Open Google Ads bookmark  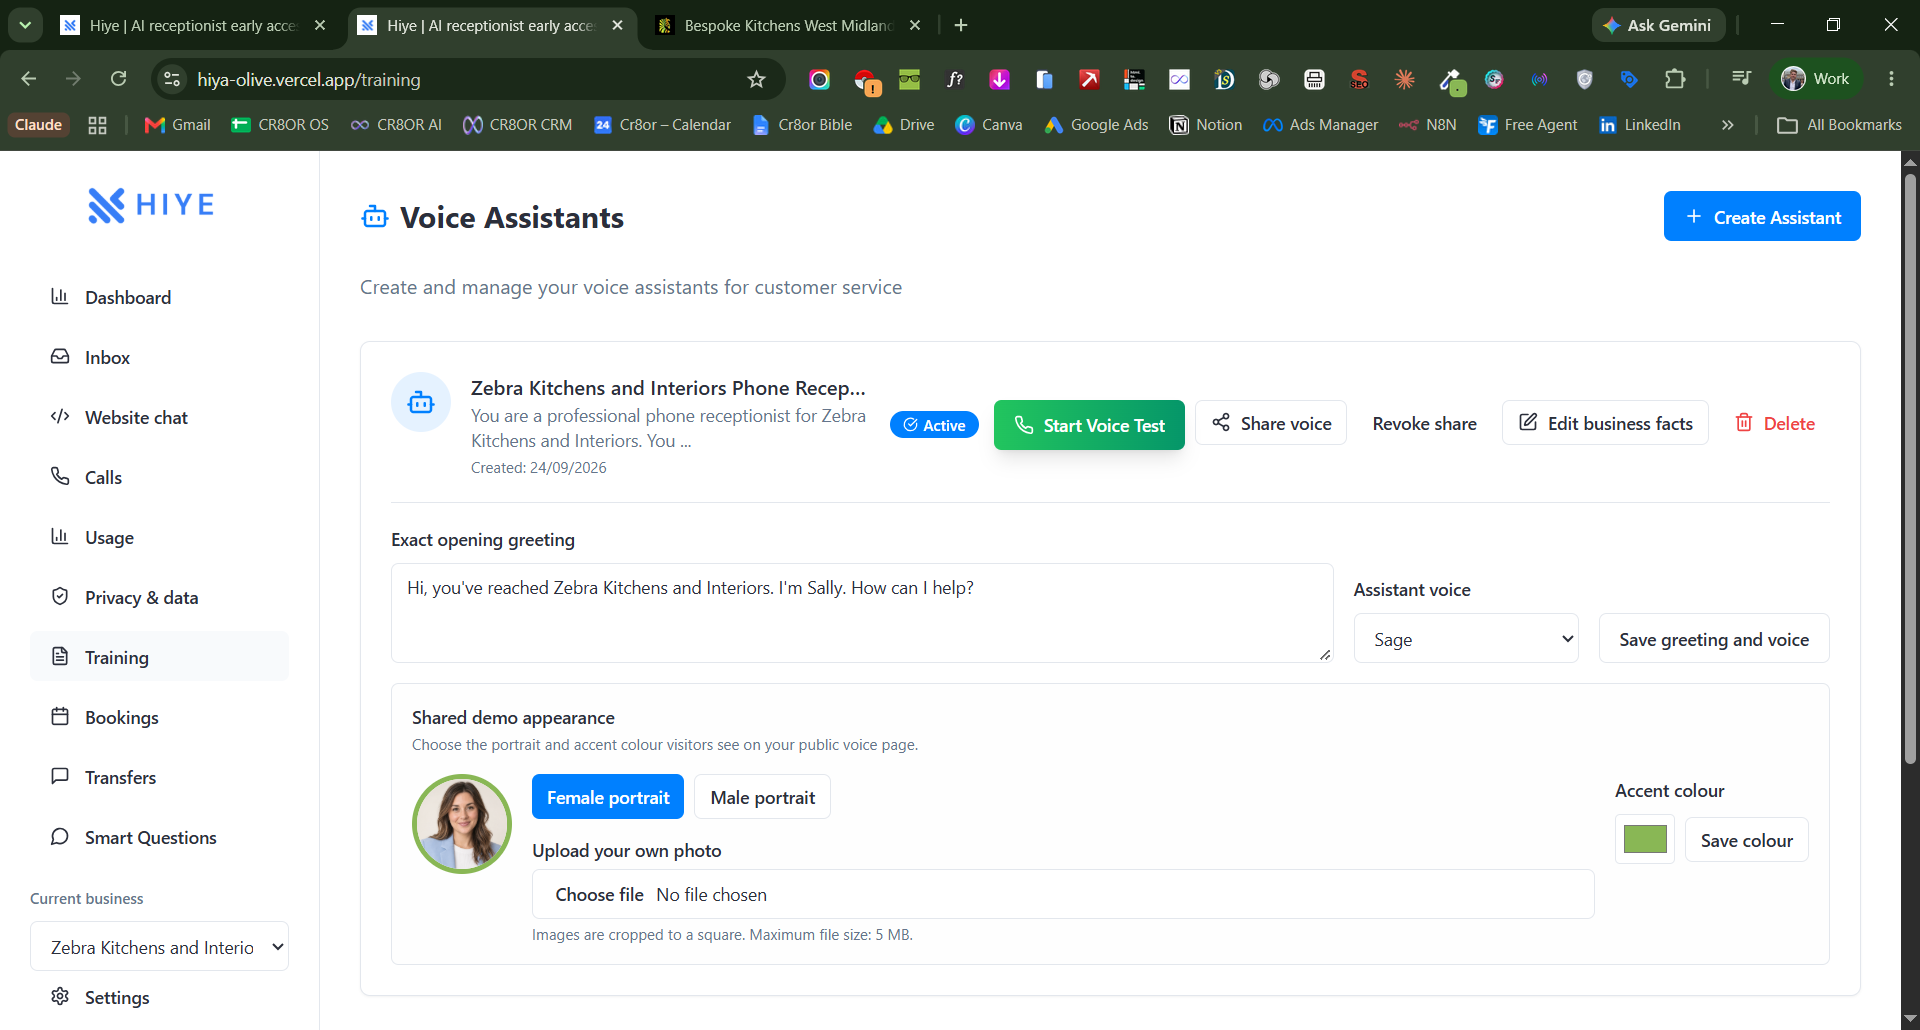point(1096,125)
